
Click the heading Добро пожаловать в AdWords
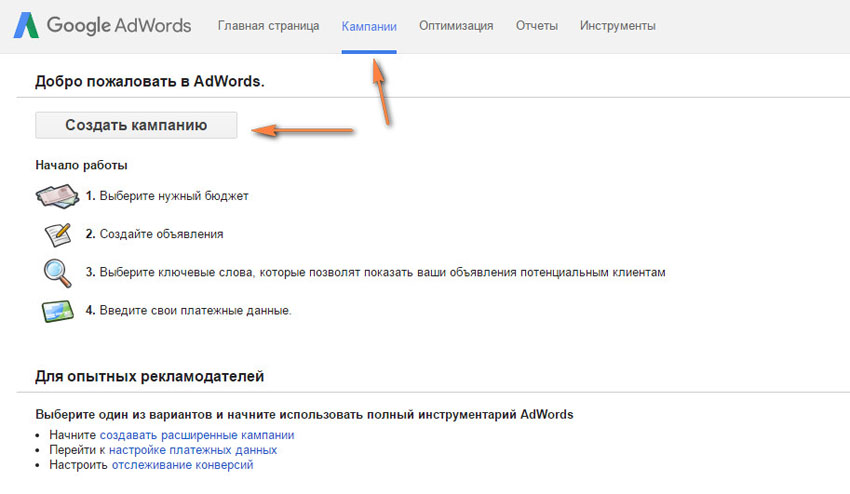click(150, 81)
